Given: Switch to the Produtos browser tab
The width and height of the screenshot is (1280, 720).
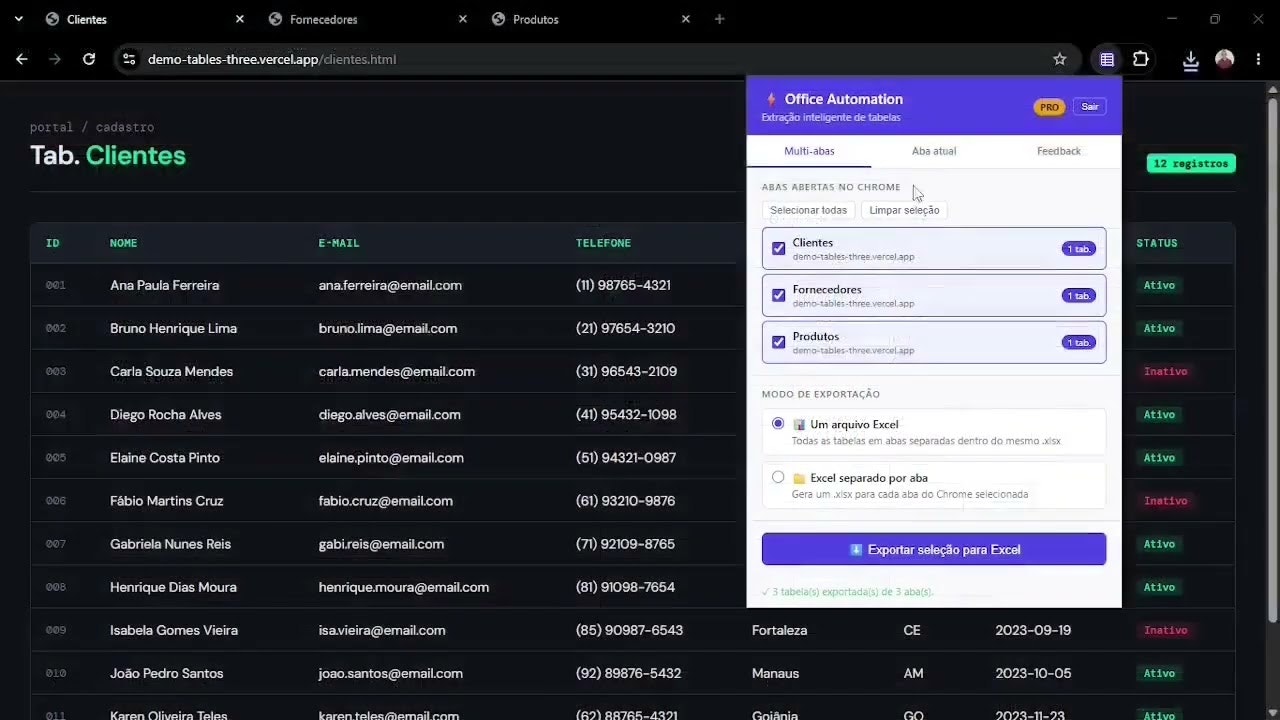Looking at the screenshot, I should (590, 19).
